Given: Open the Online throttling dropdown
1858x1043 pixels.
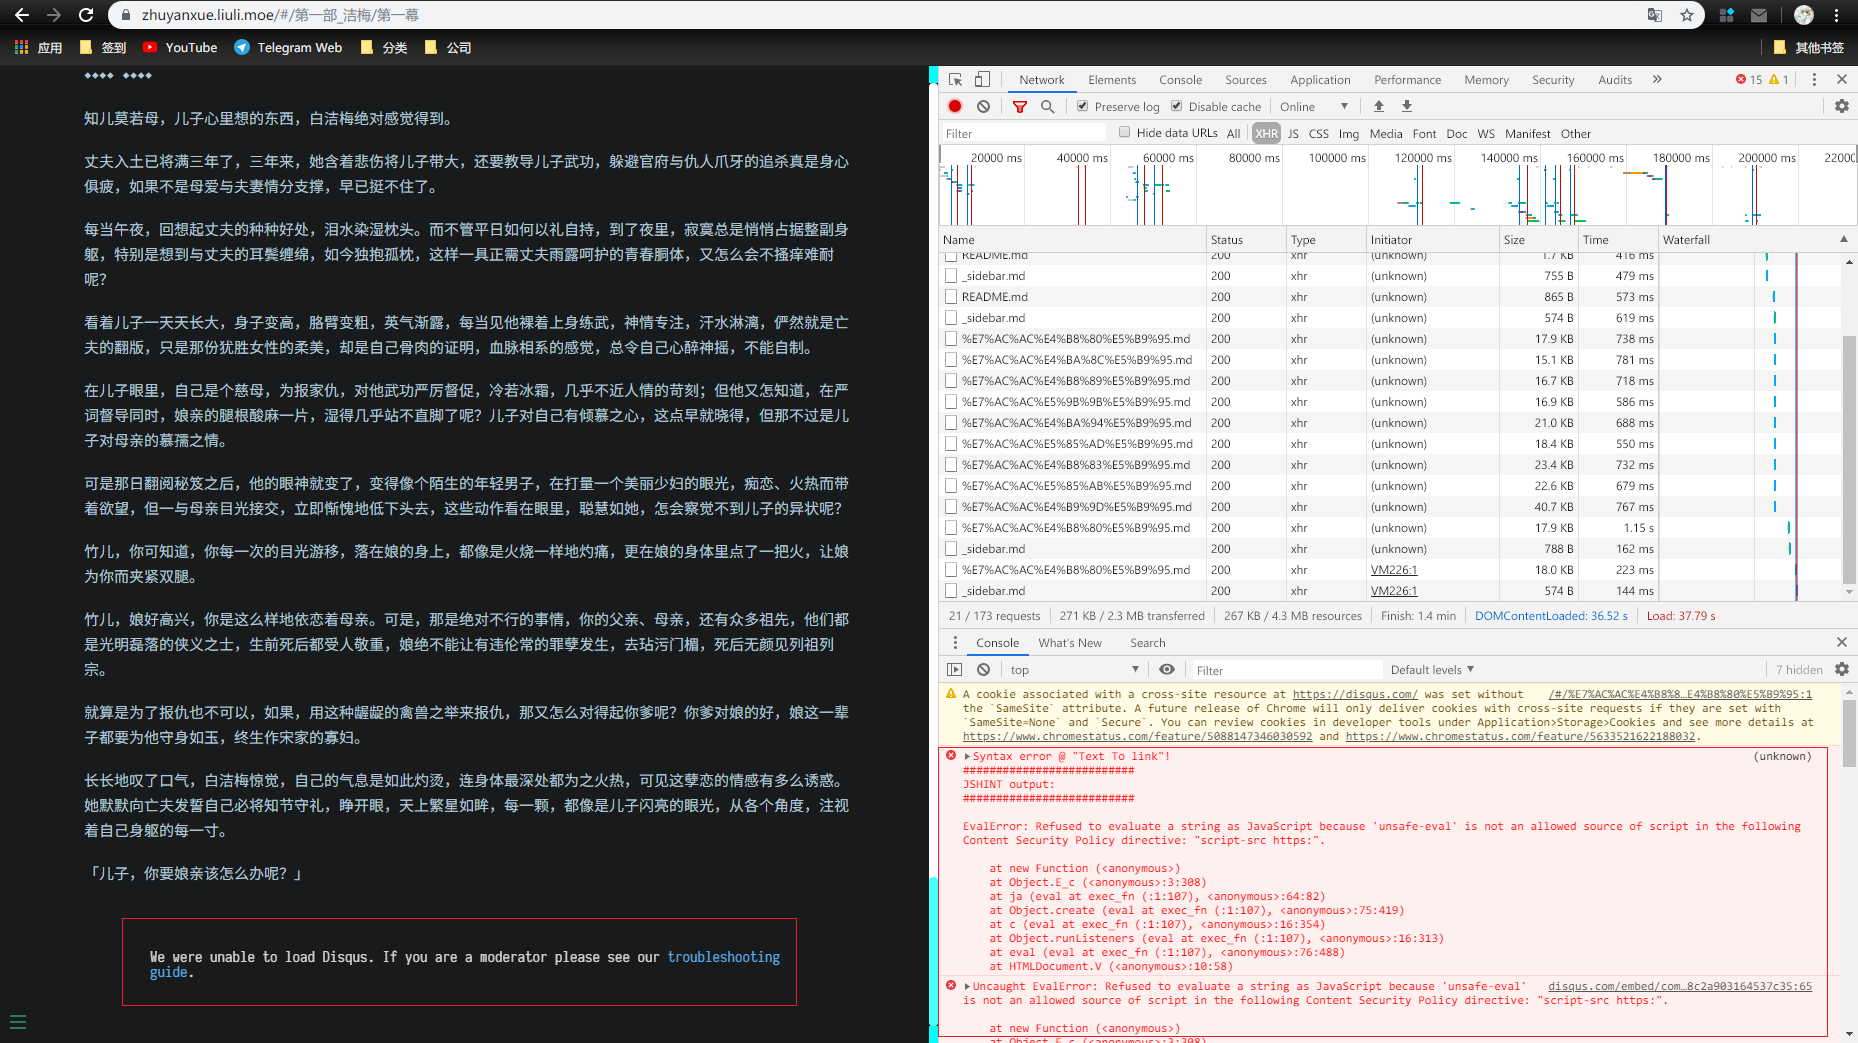Looking at the screenshot, I should pos(1314,107).
